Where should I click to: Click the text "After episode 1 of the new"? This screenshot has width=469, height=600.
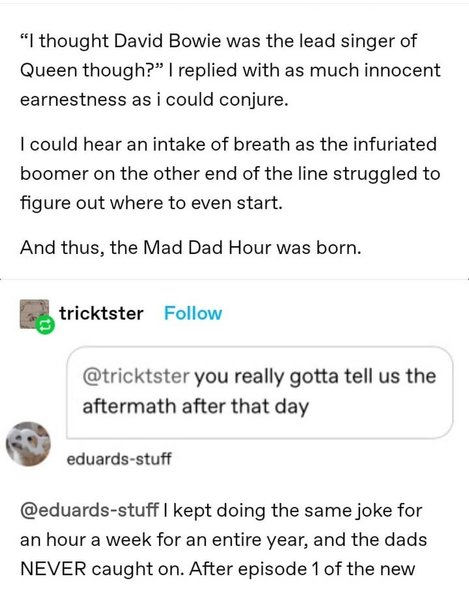coord(302,569)
